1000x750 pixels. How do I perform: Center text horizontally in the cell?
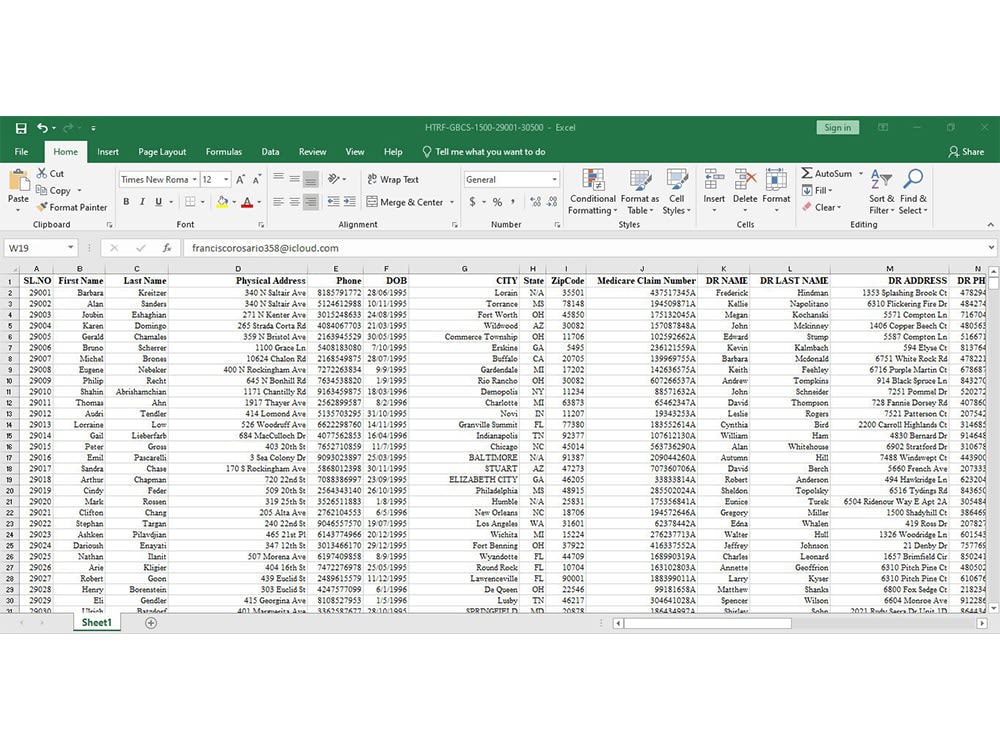pos(294,202)
